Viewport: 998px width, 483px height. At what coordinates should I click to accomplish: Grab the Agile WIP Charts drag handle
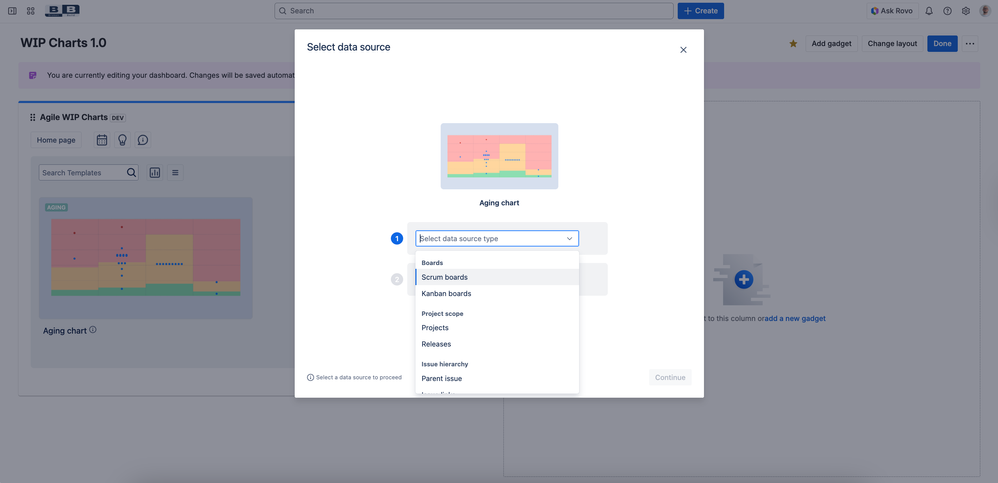pyautogui.click(x=32, y=118)
